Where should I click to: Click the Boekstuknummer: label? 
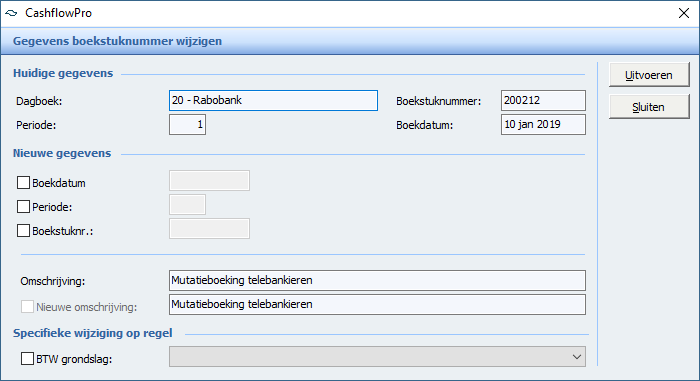(439, 101)
